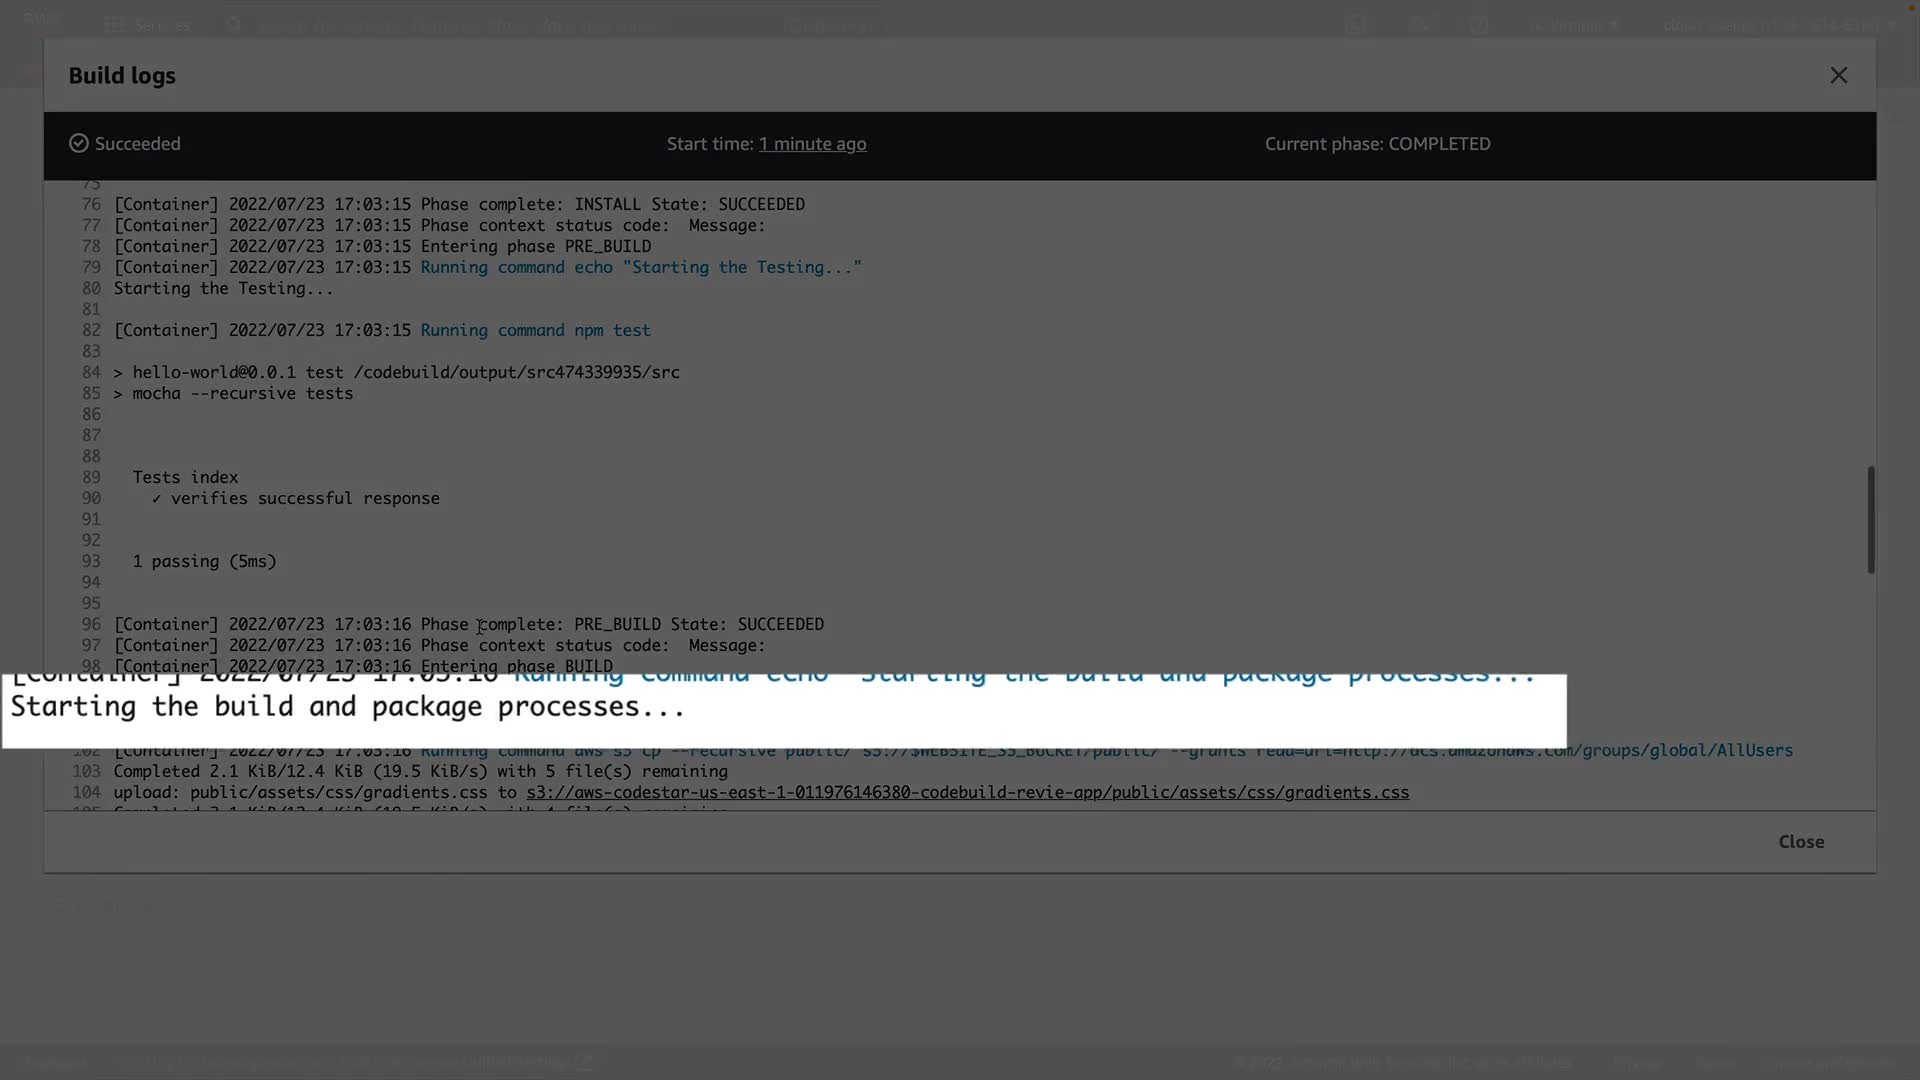Click 'verifies successful response' test result line
The image size is (1920, 1080).
coord(304,498)
